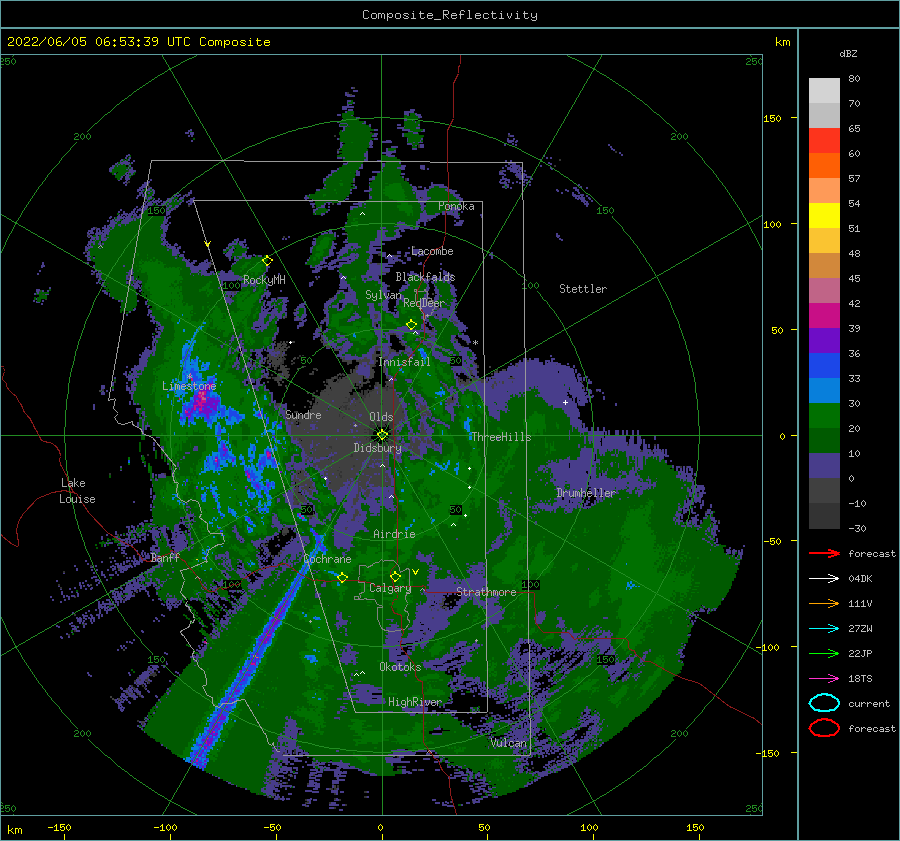Image resolution: width=900 pixels, height=841 pixels.
Task: Click the Ponoka city label
Action: [x=456, y=206]
